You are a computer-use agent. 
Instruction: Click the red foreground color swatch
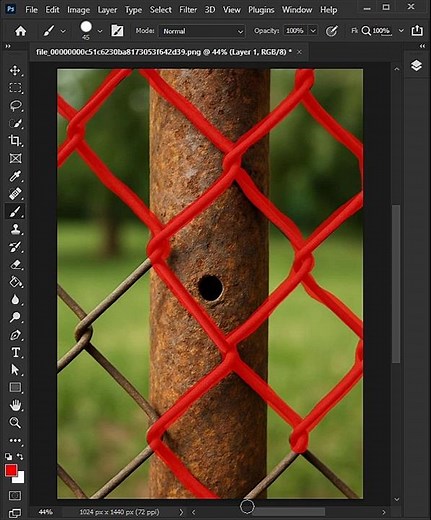click(x=11, y=470)
